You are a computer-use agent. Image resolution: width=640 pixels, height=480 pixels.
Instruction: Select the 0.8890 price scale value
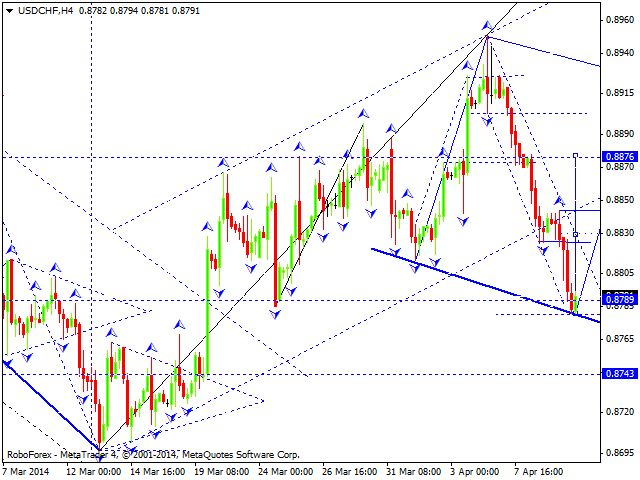click(620, 134)
